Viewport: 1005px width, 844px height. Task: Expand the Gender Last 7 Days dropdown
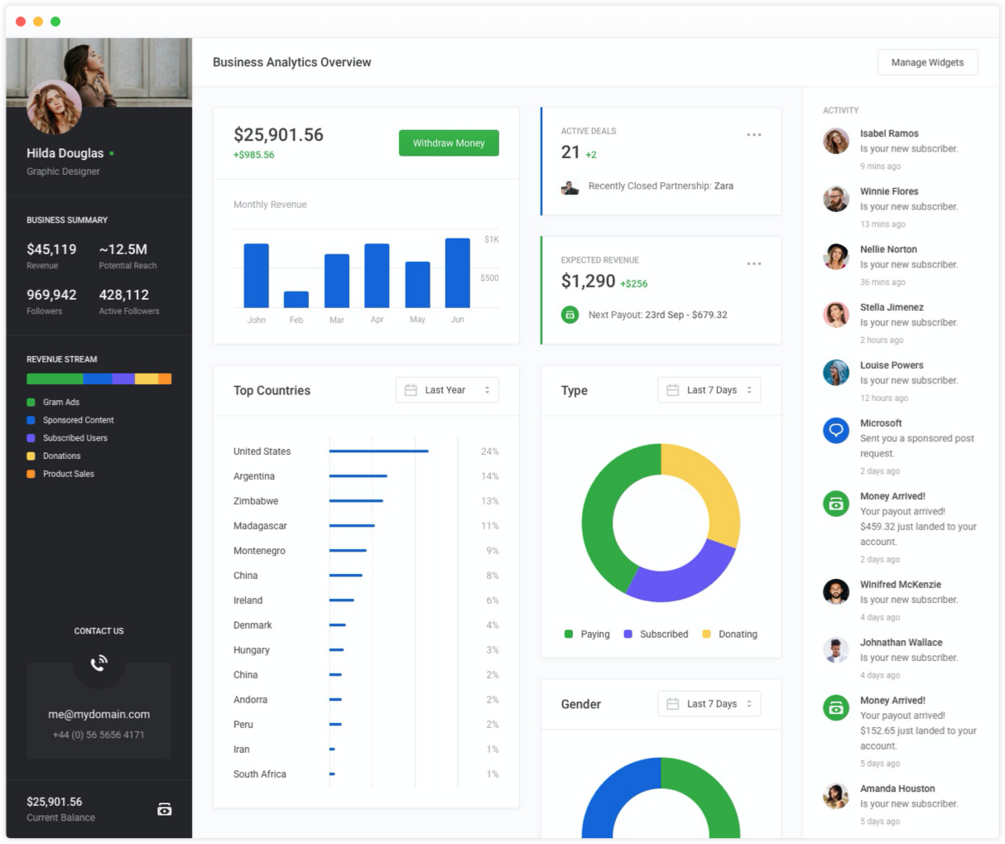coord(709,704)
